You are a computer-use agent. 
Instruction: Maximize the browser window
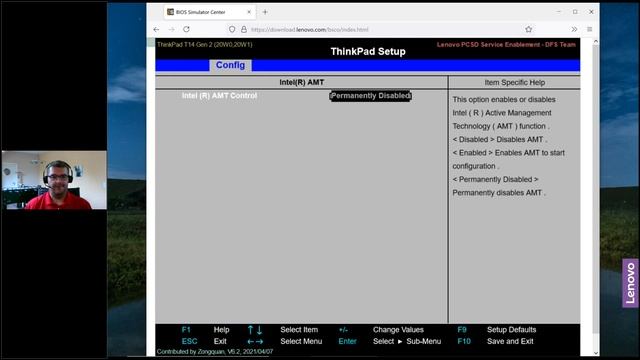575,12
